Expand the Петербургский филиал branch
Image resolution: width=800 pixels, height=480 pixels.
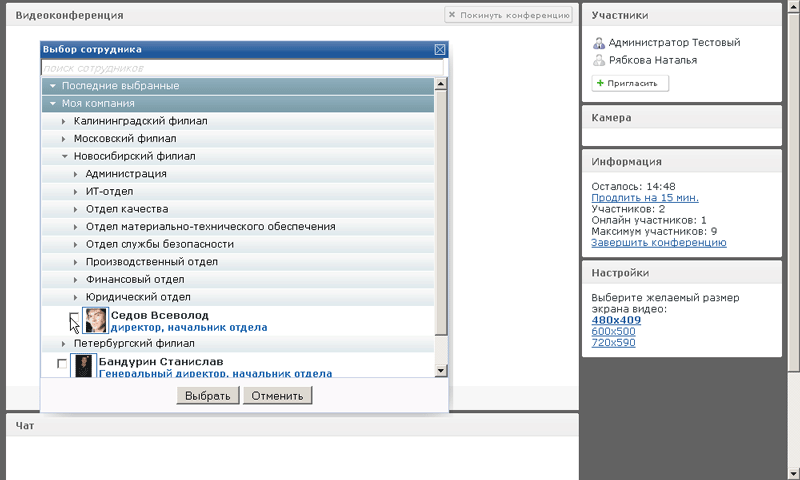tap(63, 344)
